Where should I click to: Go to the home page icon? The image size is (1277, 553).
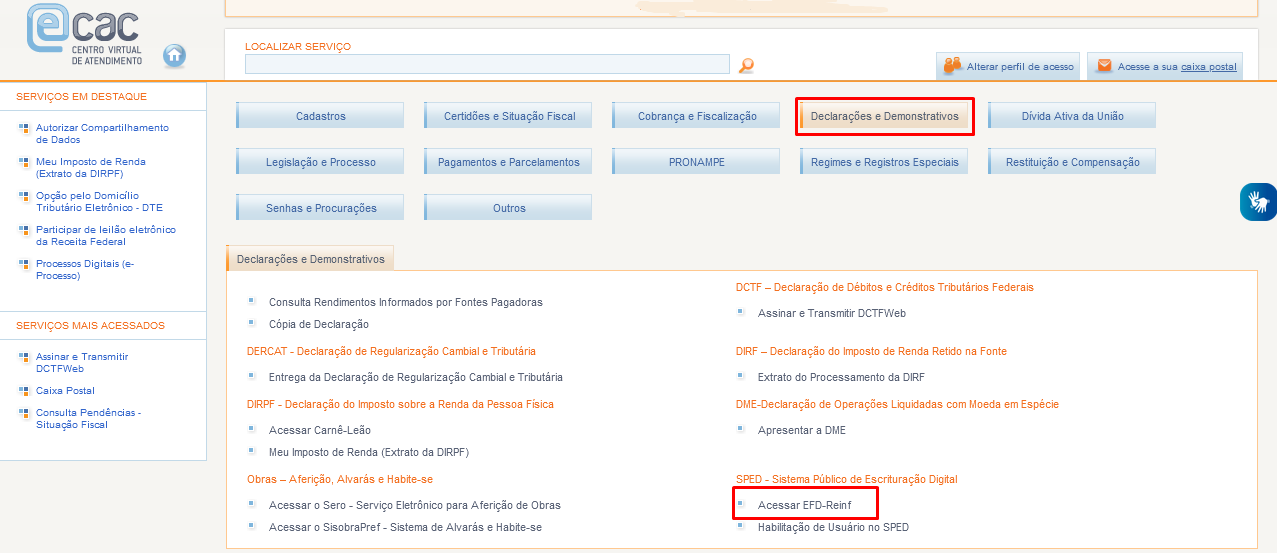point(175,55)
